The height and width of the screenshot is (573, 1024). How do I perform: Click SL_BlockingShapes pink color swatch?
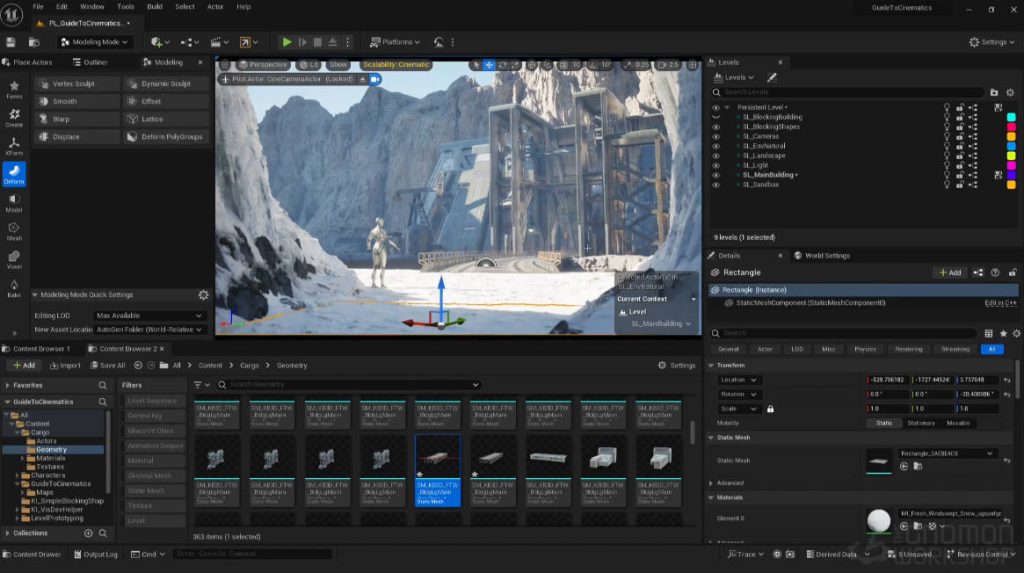1011,127
